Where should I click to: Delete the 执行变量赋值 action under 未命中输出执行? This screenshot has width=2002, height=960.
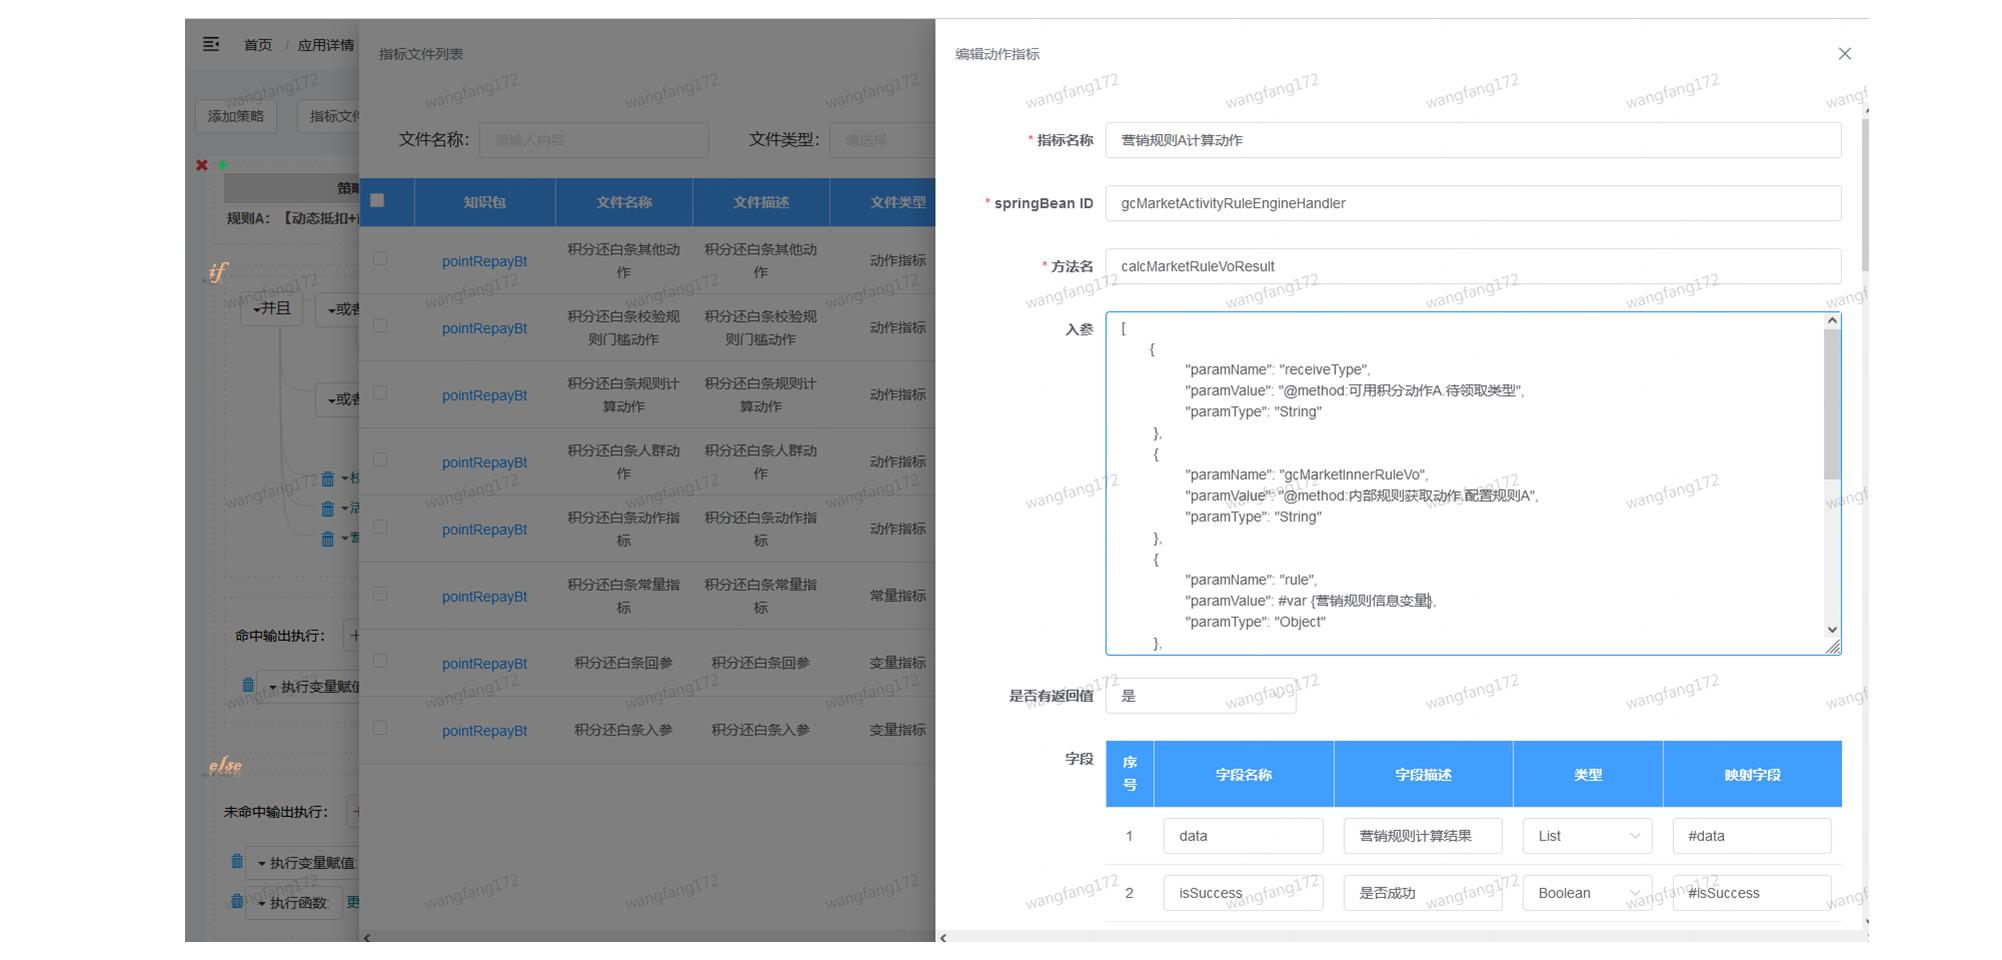(x=237, y=861)
